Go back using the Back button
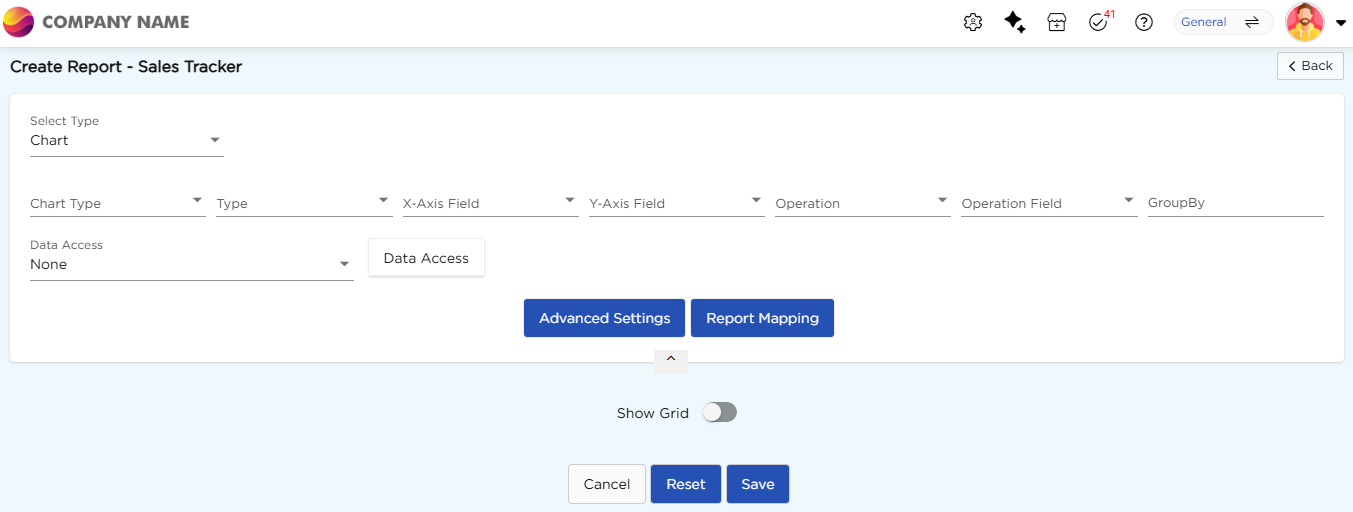The image size is (1353, 512). (x=1309, y=66)
